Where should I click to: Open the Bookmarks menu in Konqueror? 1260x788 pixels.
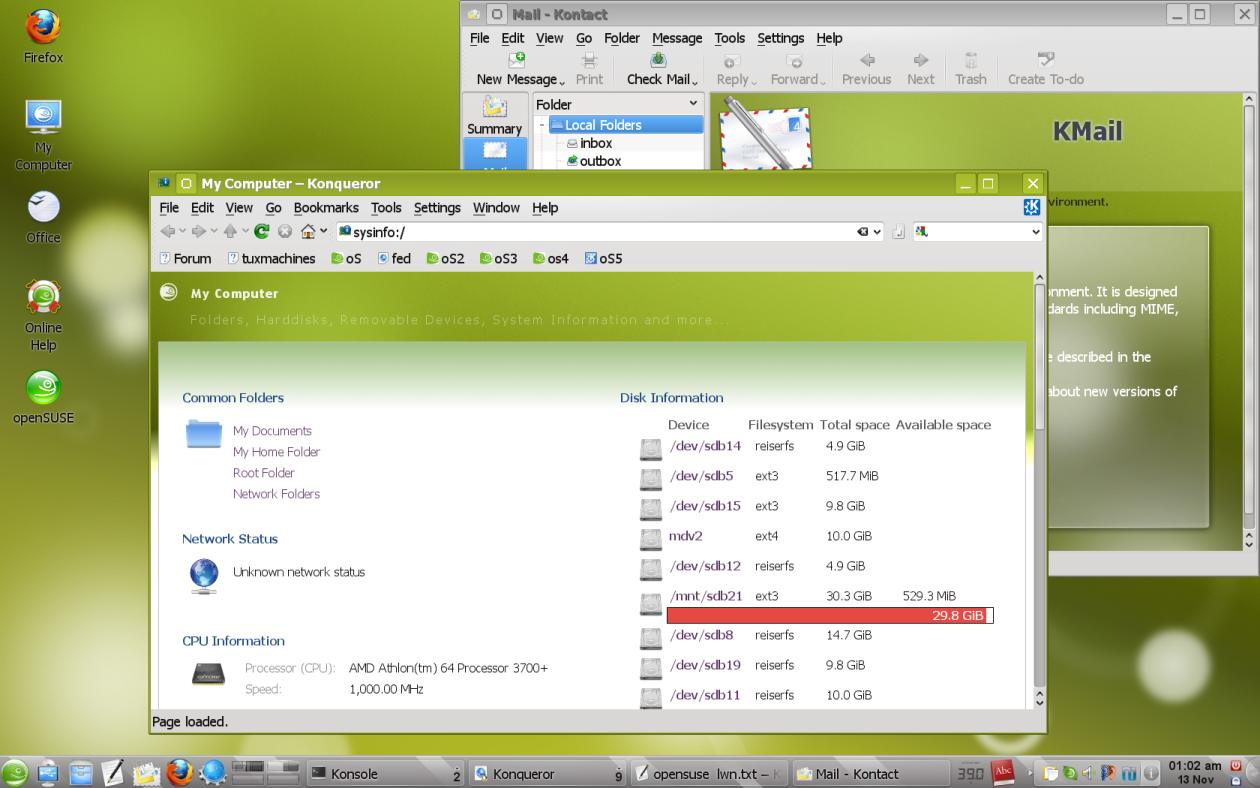click(326, 208)
